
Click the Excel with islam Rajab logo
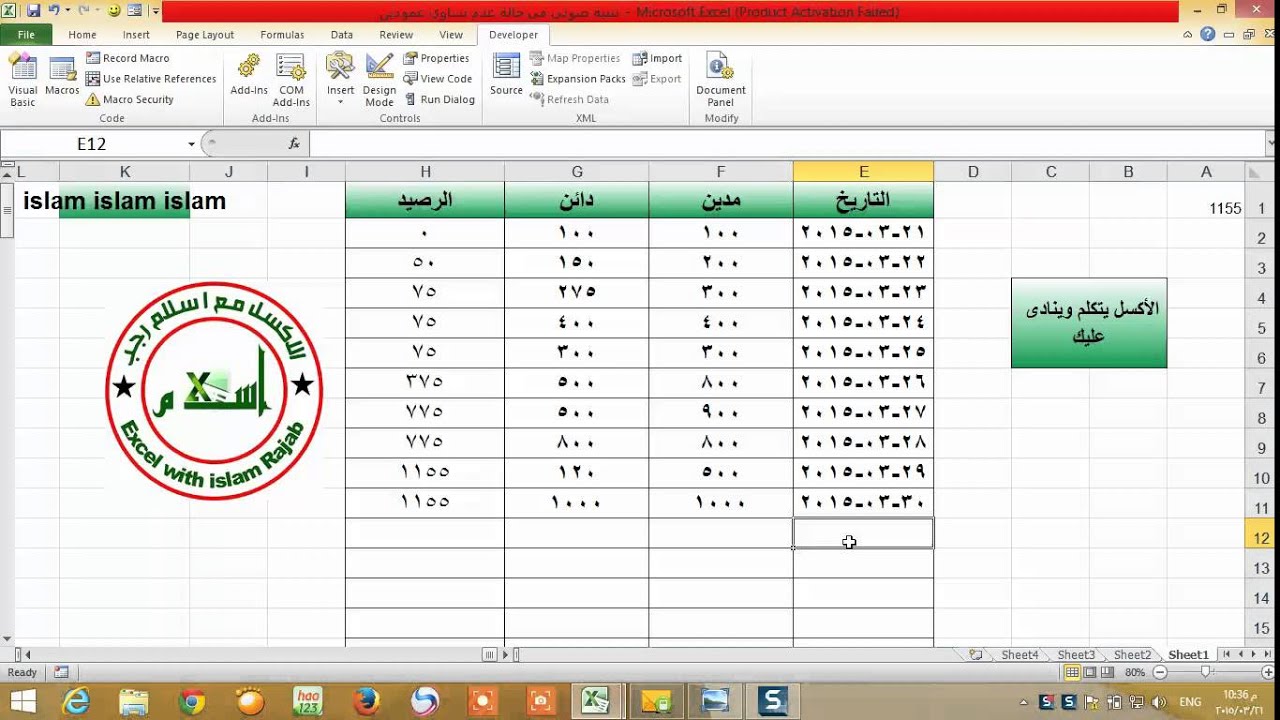coord(214,390)
